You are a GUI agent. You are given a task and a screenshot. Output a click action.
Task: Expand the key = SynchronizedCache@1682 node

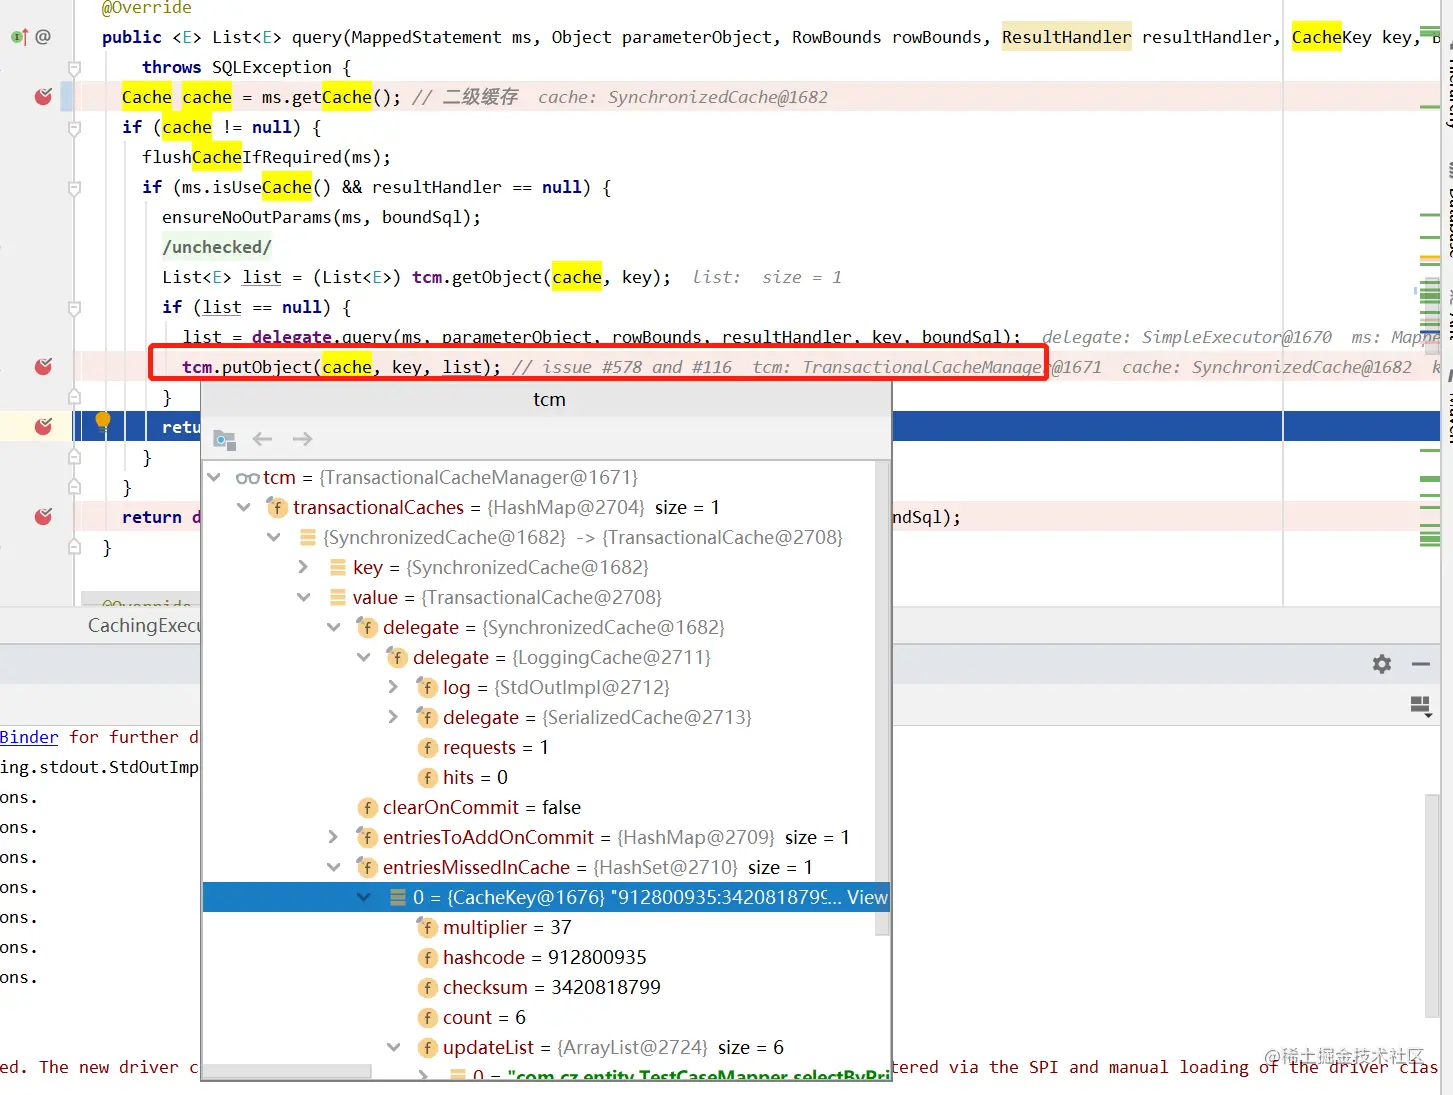click(304, 568)
